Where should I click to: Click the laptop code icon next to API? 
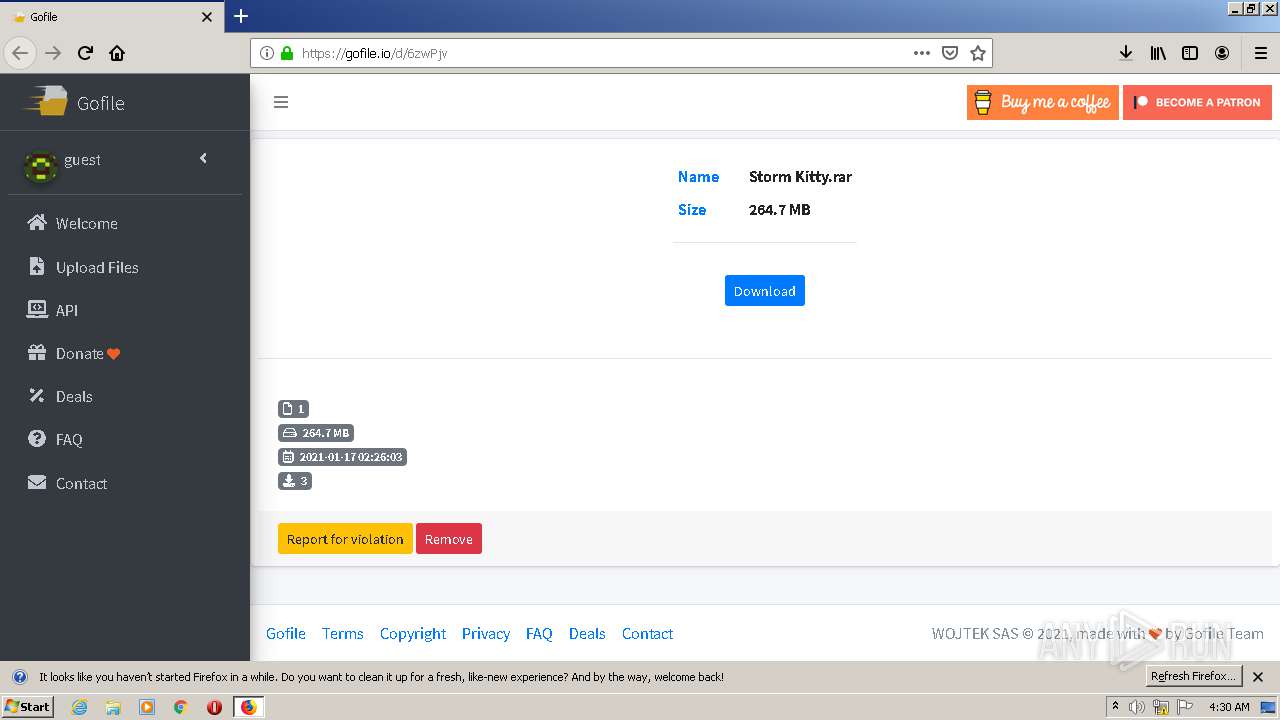pos(37,310)
